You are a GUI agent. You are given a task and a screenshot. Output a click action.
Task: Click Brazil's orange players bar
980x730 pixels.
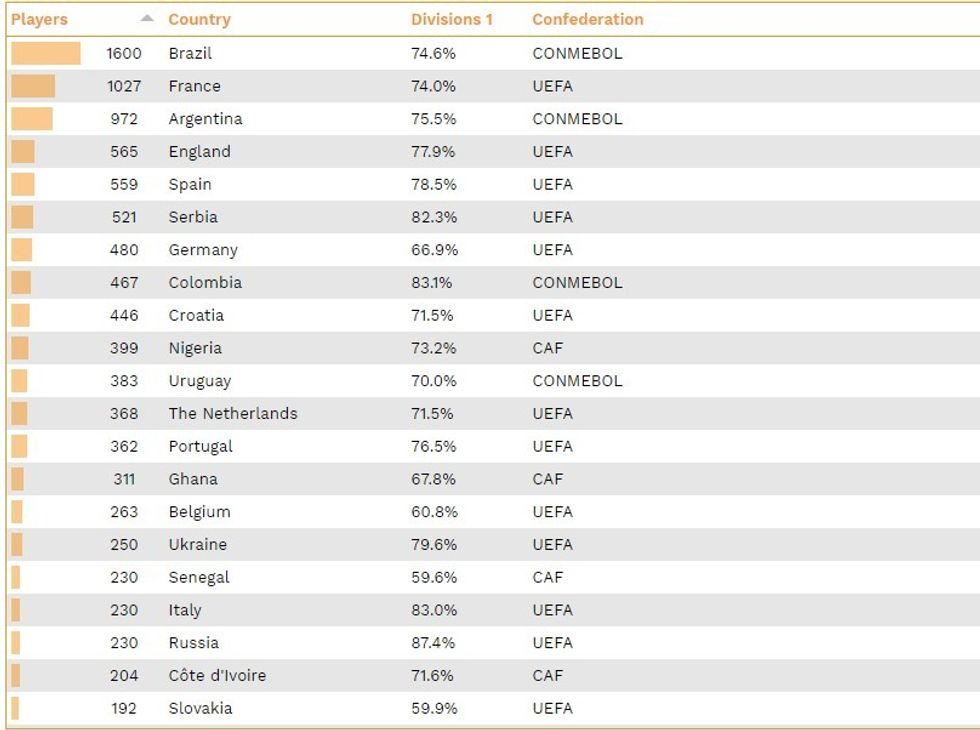click(46, 53)
